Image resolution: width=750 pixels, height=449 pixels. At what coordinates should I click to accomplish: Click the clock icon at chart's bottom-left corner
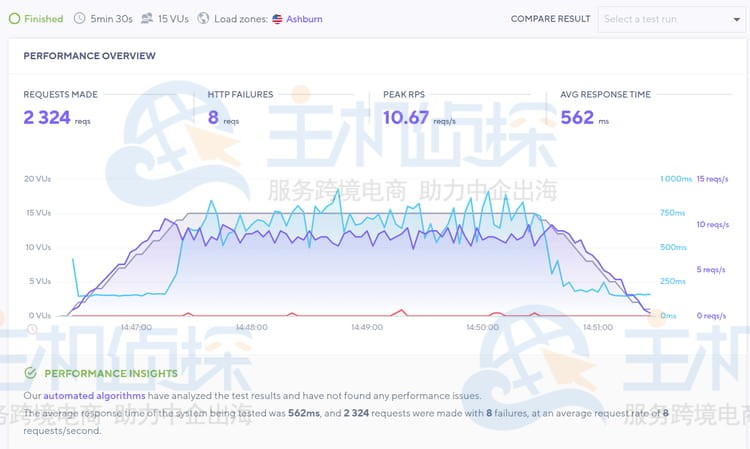coord(32,328)
